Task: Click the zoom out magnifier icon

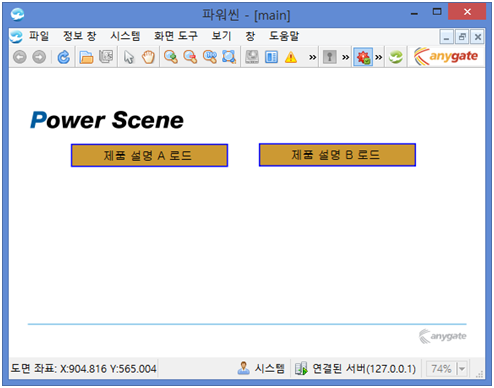Action: tap(190, 57)
